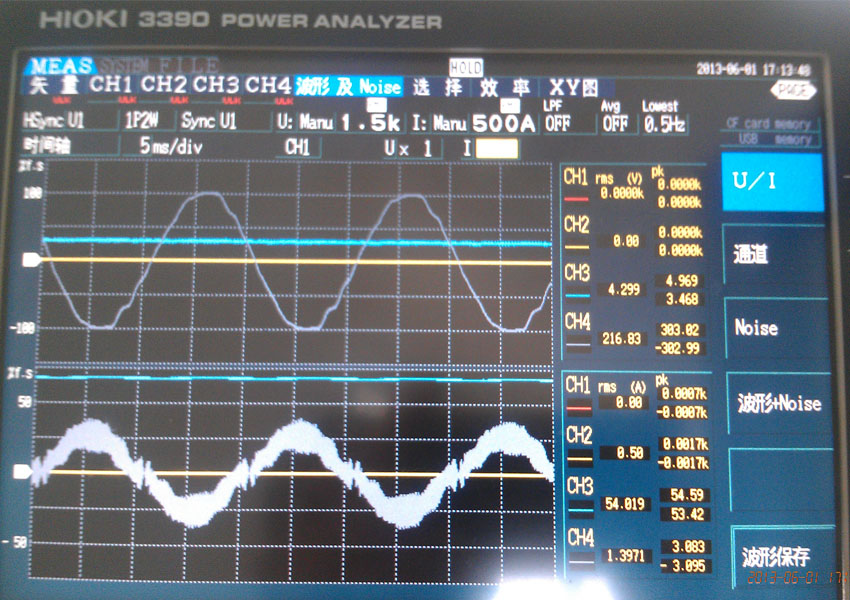The image size is (850, 600).
Task: Click the CH2 yellow voltage line legend
Action: click(577, 246)
